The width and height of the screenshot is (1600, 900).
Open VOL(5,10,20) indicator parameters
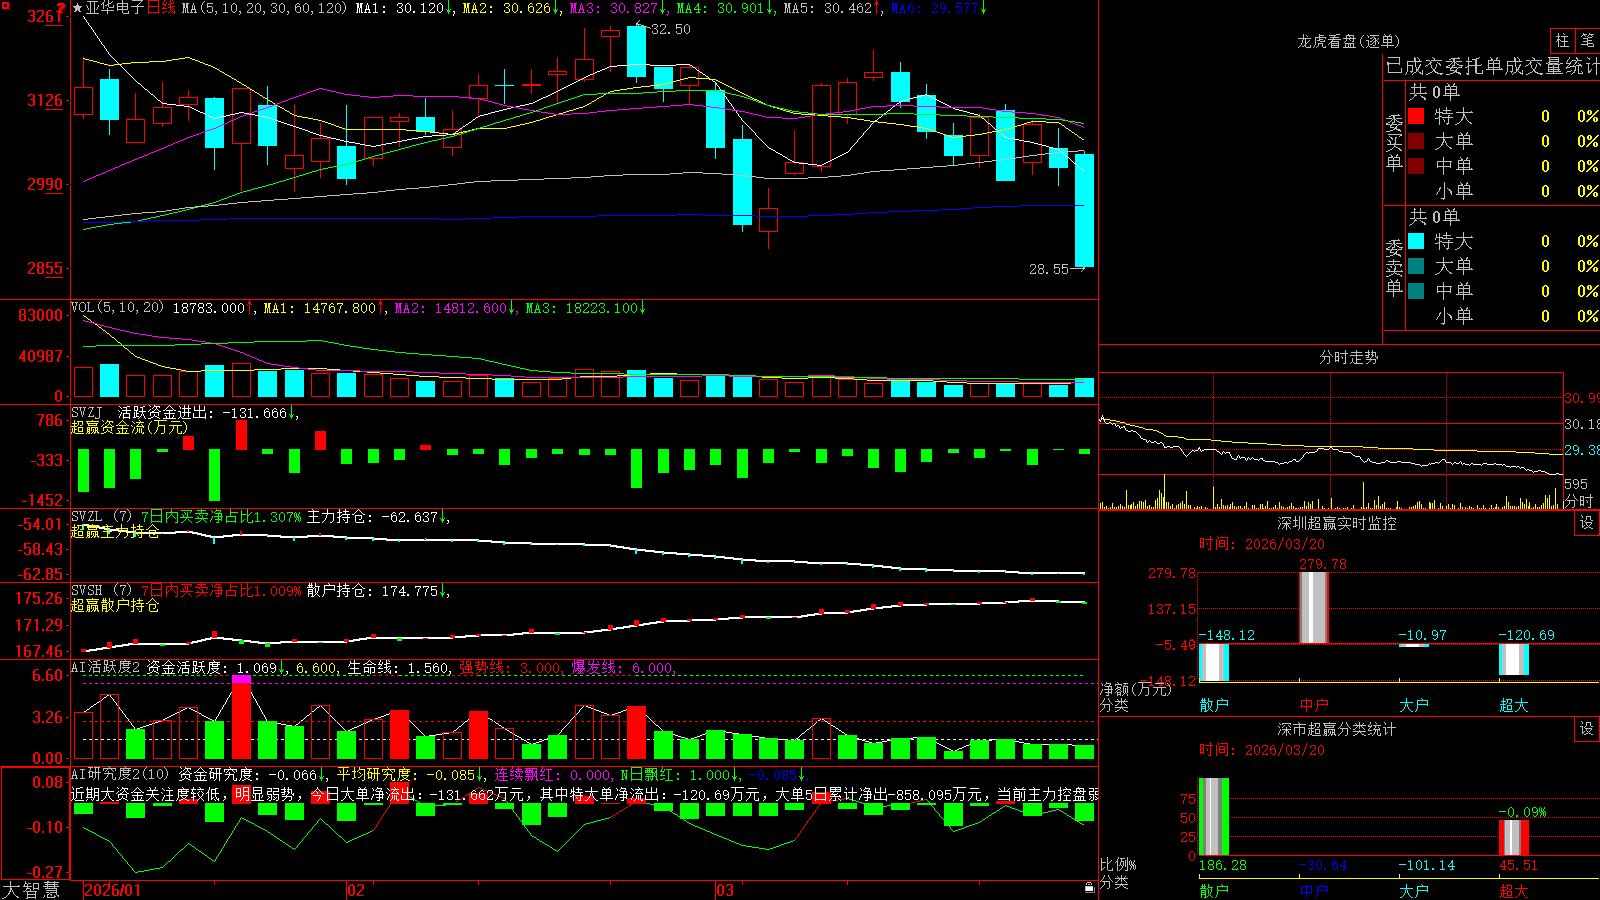117,308
